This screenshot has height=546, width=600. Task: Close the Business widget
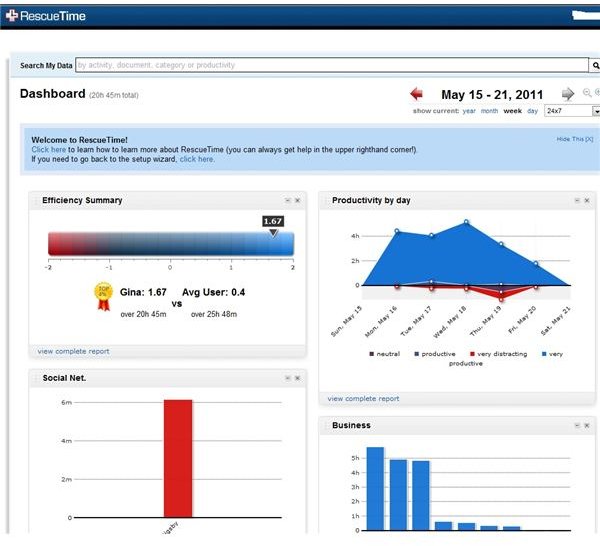pyautogui.click(x=587, y=425)
